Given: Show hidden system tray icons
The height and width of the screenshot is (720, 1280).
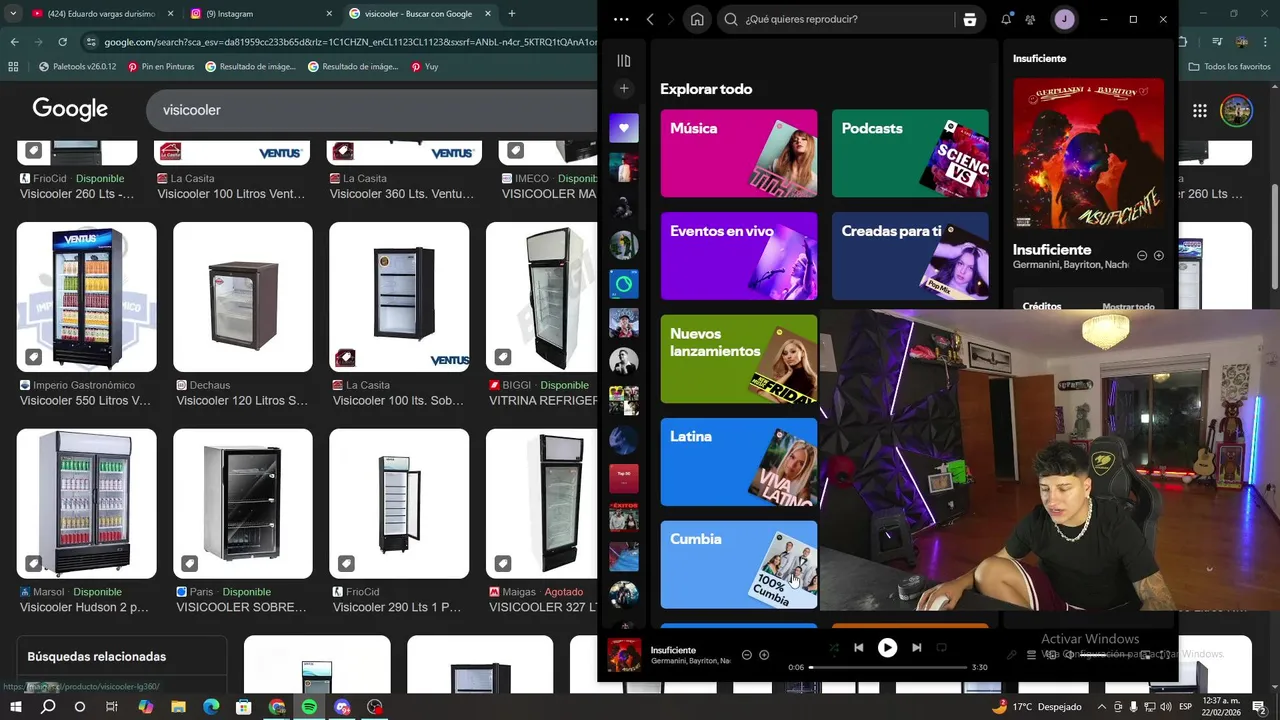Looking at the screenshot, I should (1102, 707).
